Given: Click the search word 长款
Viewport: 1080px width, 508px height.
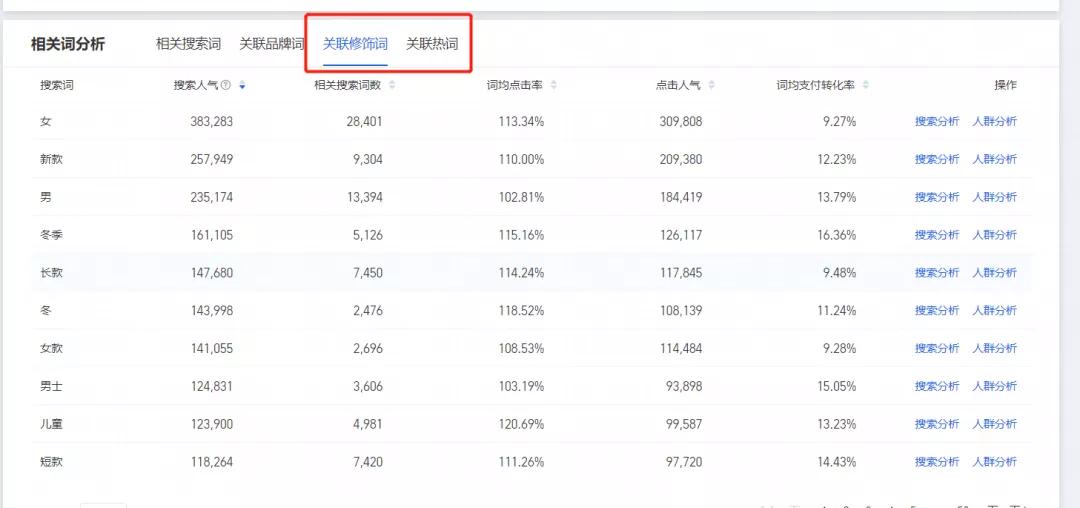Looking at the screenshot, I should tap(52, 273).
